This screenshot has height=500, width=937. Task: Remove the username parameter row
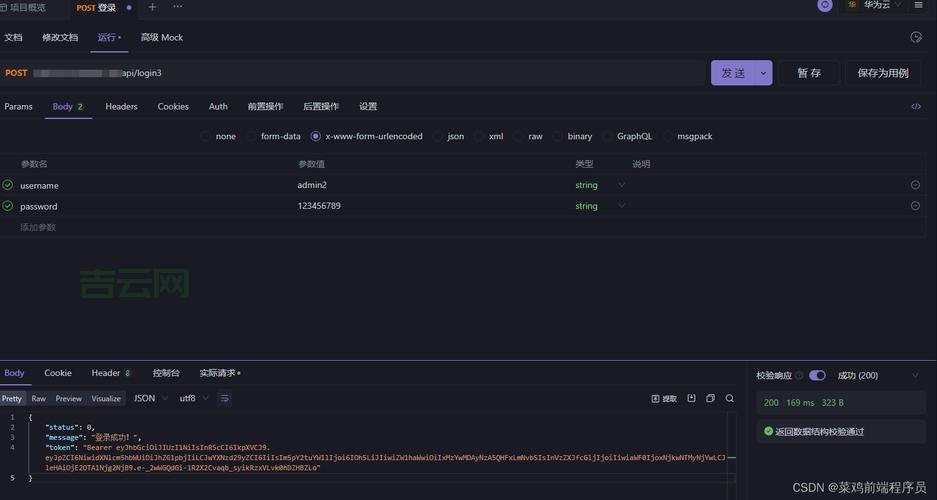point(915,185)
